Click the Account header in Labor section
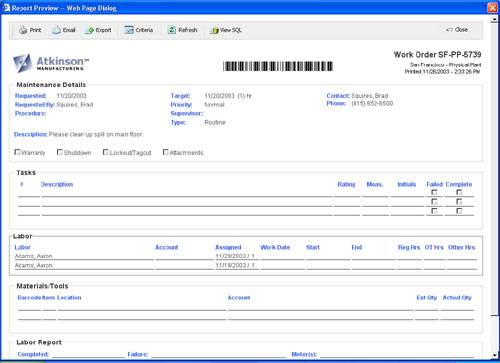 coord(167,247)
